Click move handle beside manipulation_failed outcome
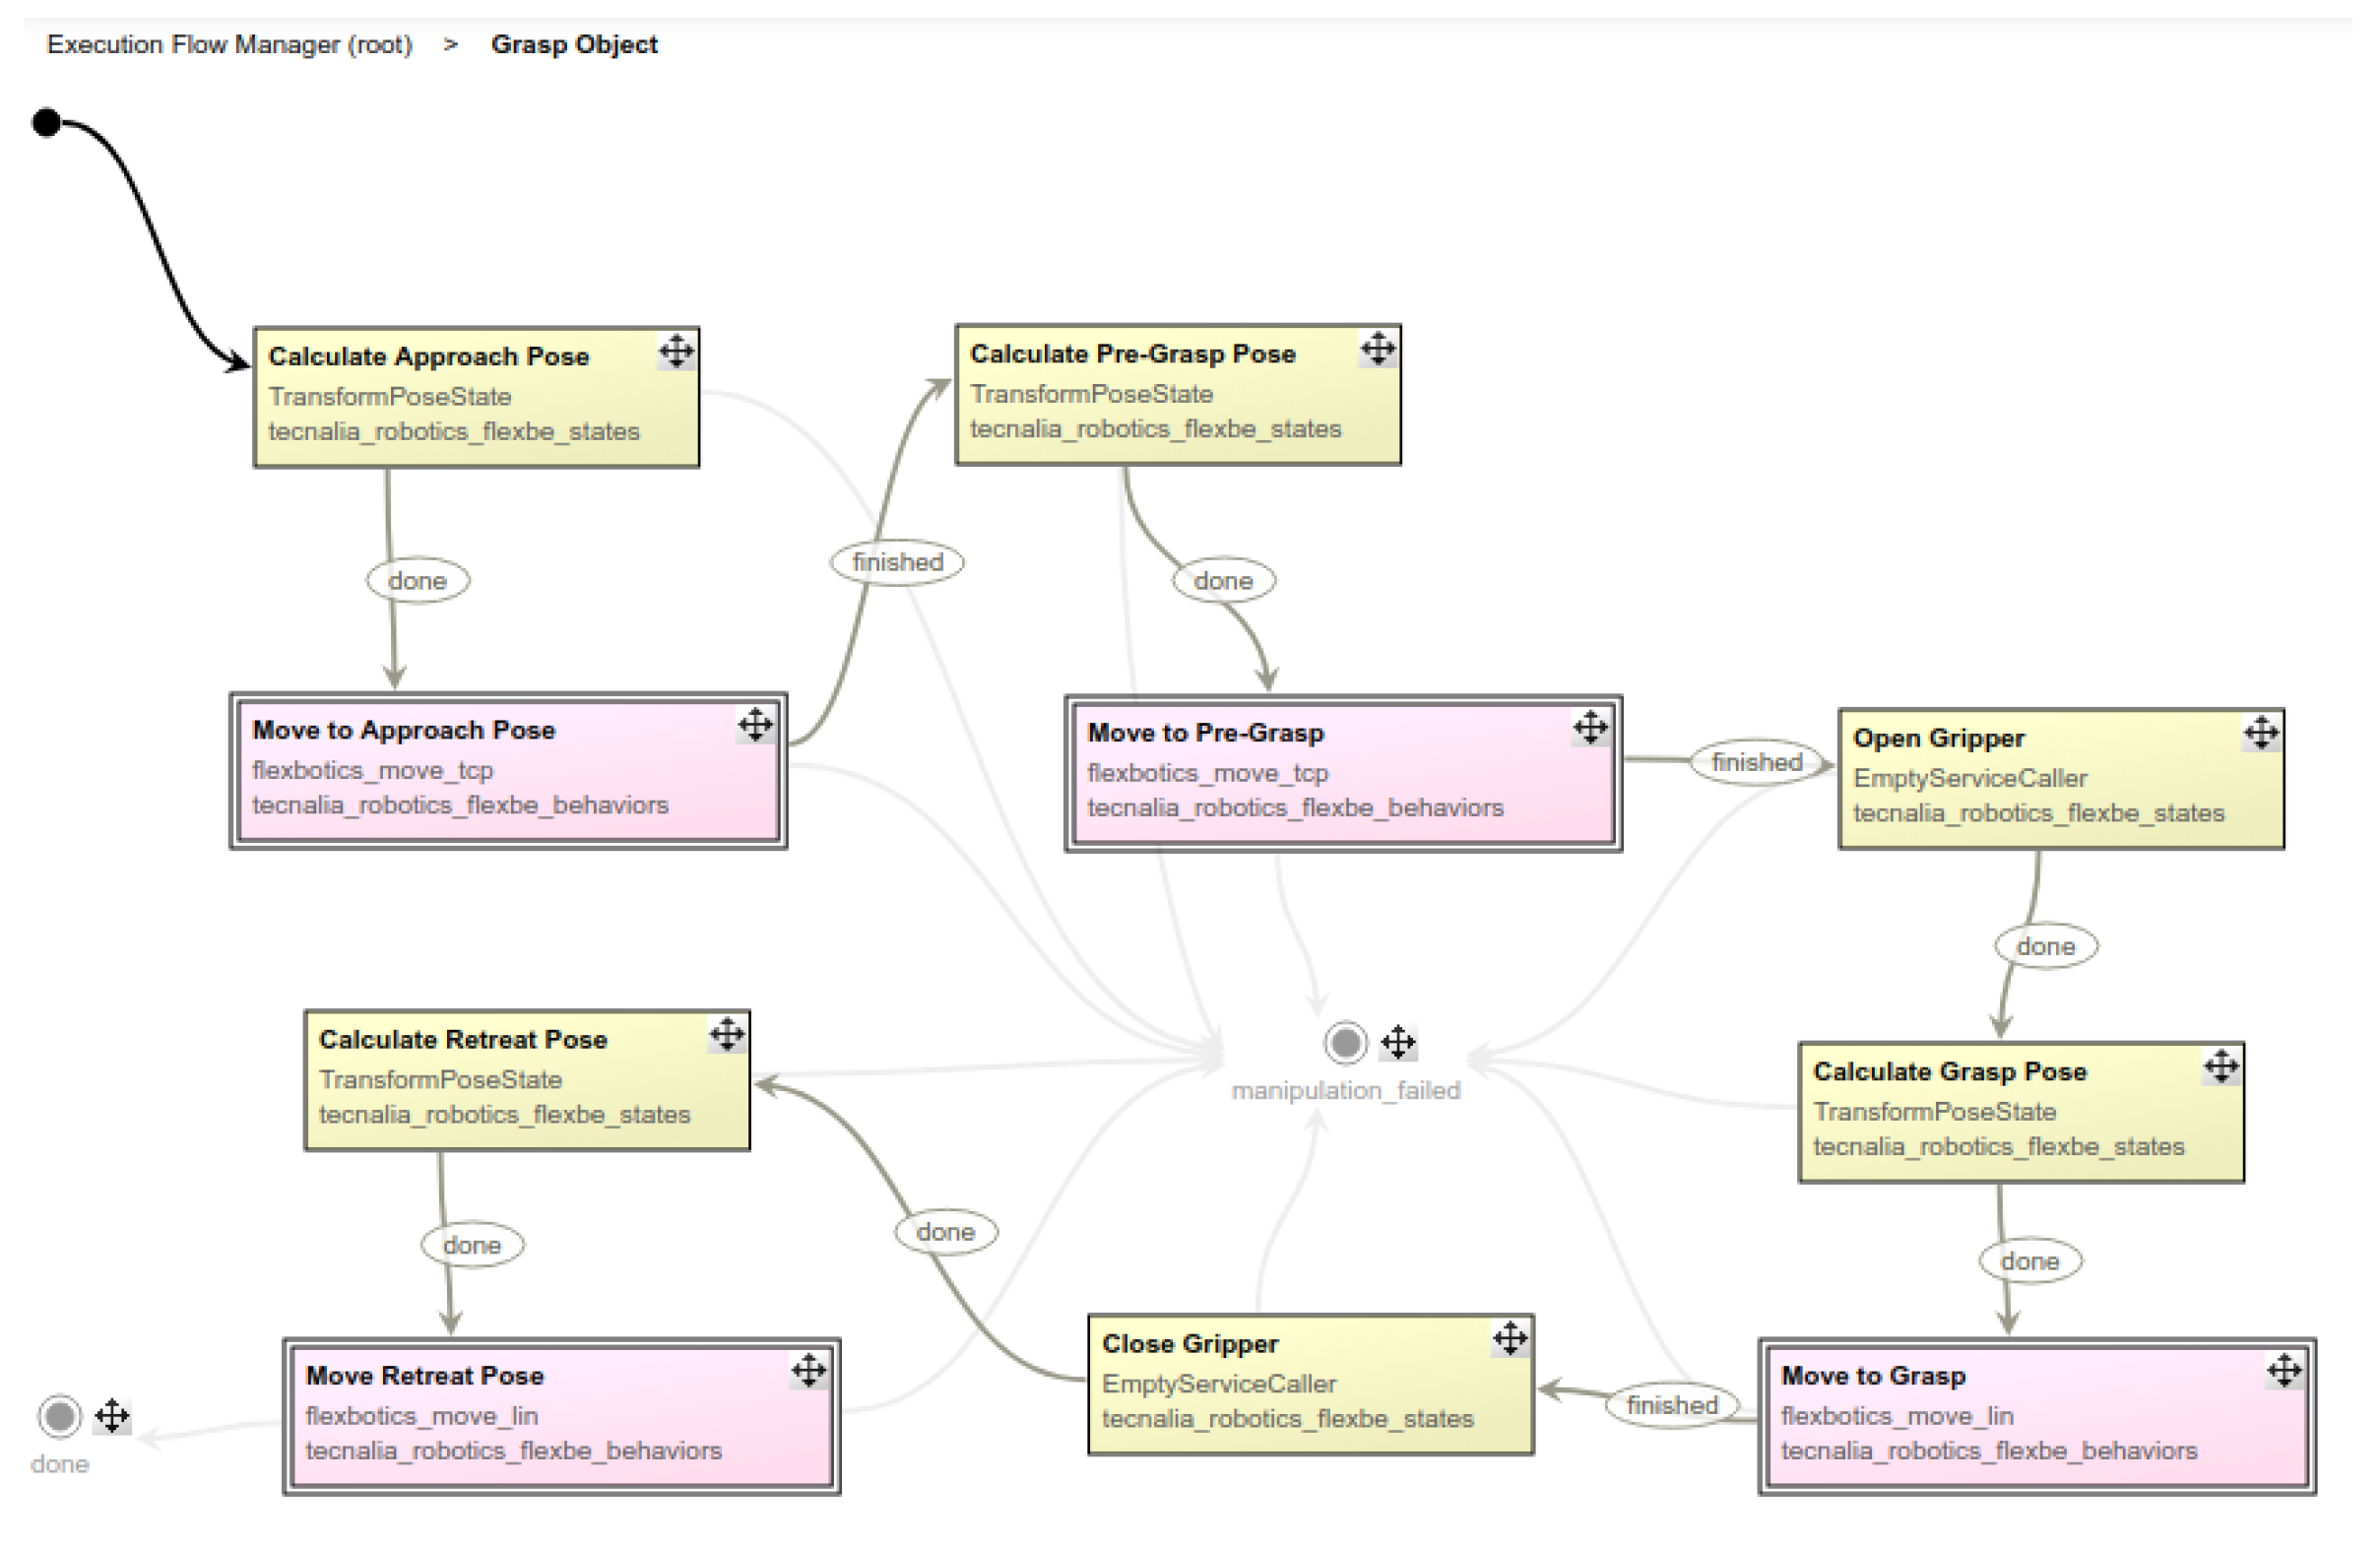The image size is (2380, 1547). click(x=1399, y=1043)
